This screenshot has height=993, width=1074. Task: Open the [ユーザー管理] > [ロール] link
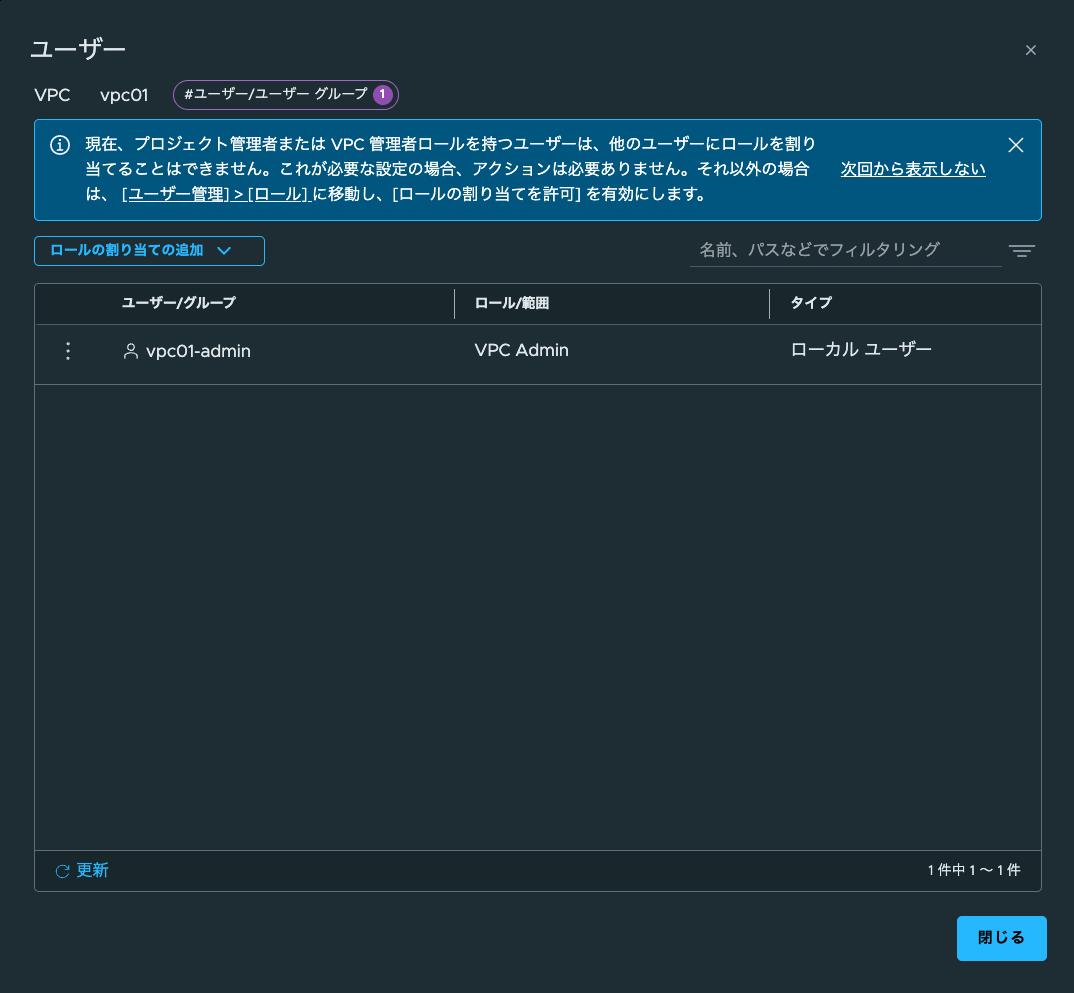click(216, 194)
